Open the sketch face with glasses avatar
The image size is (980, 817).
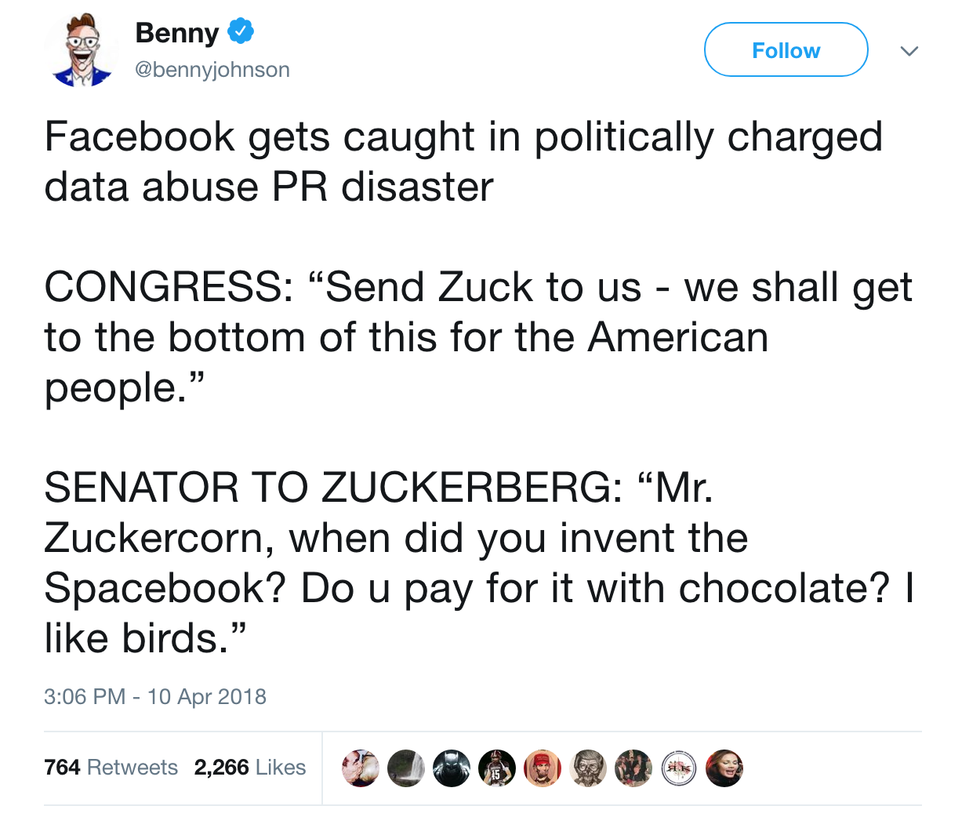point(587,768)
